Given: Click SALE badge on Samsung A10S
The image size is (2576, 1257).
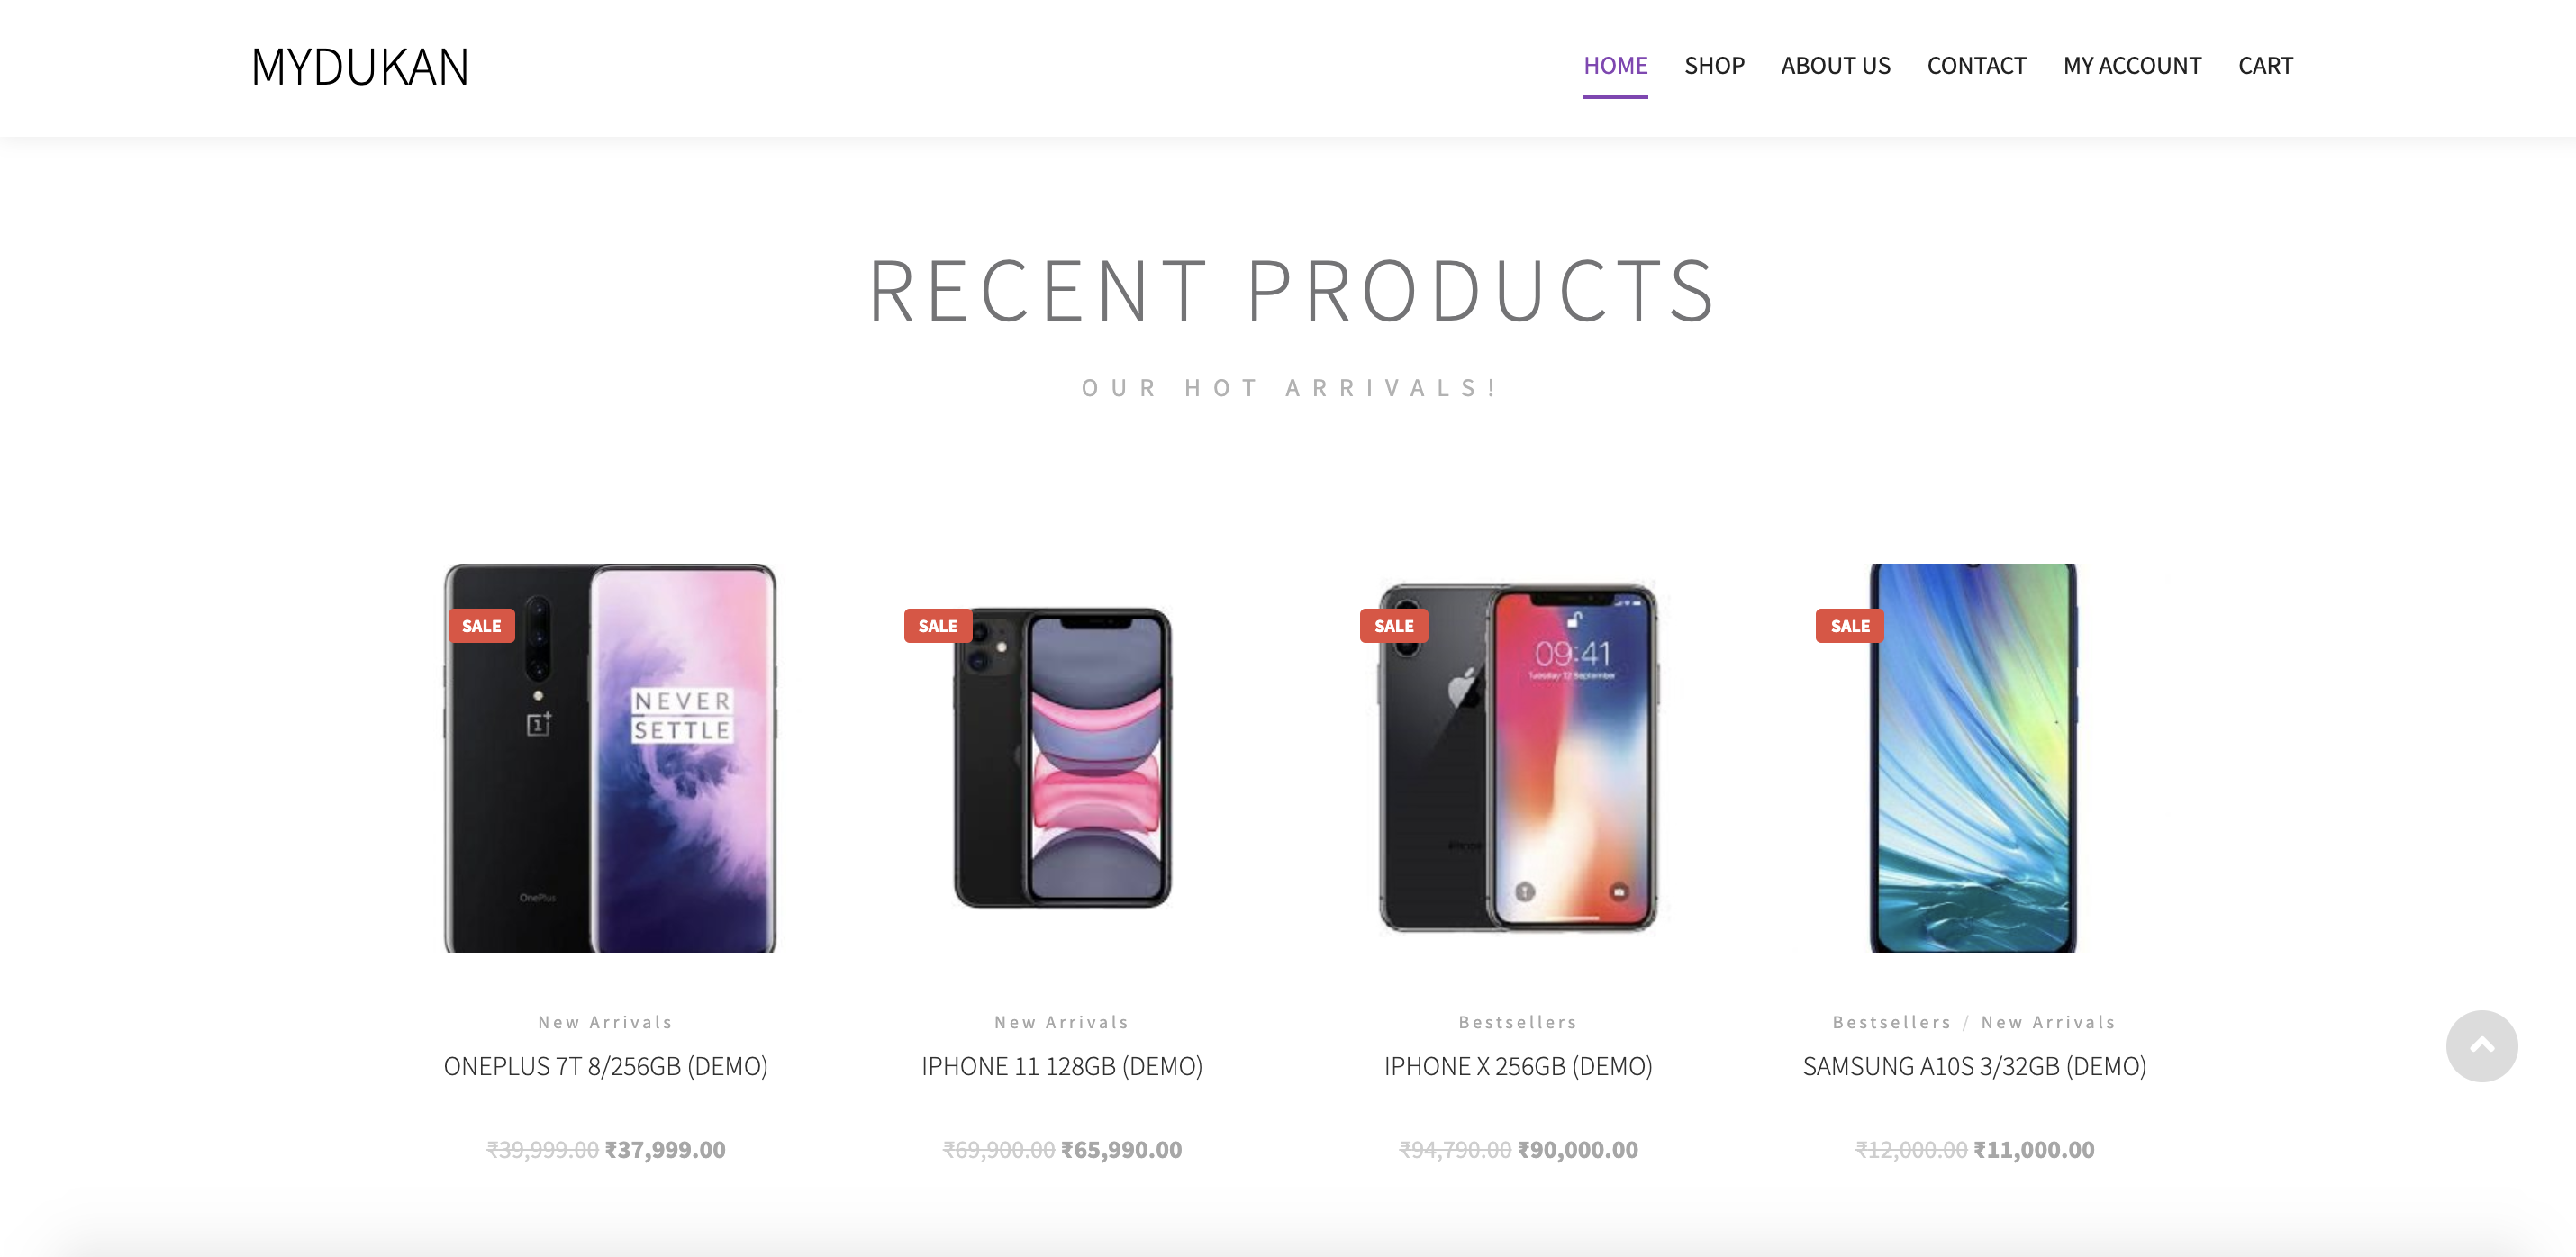Looking at the screenshot, I should (x=1849, y=626).
